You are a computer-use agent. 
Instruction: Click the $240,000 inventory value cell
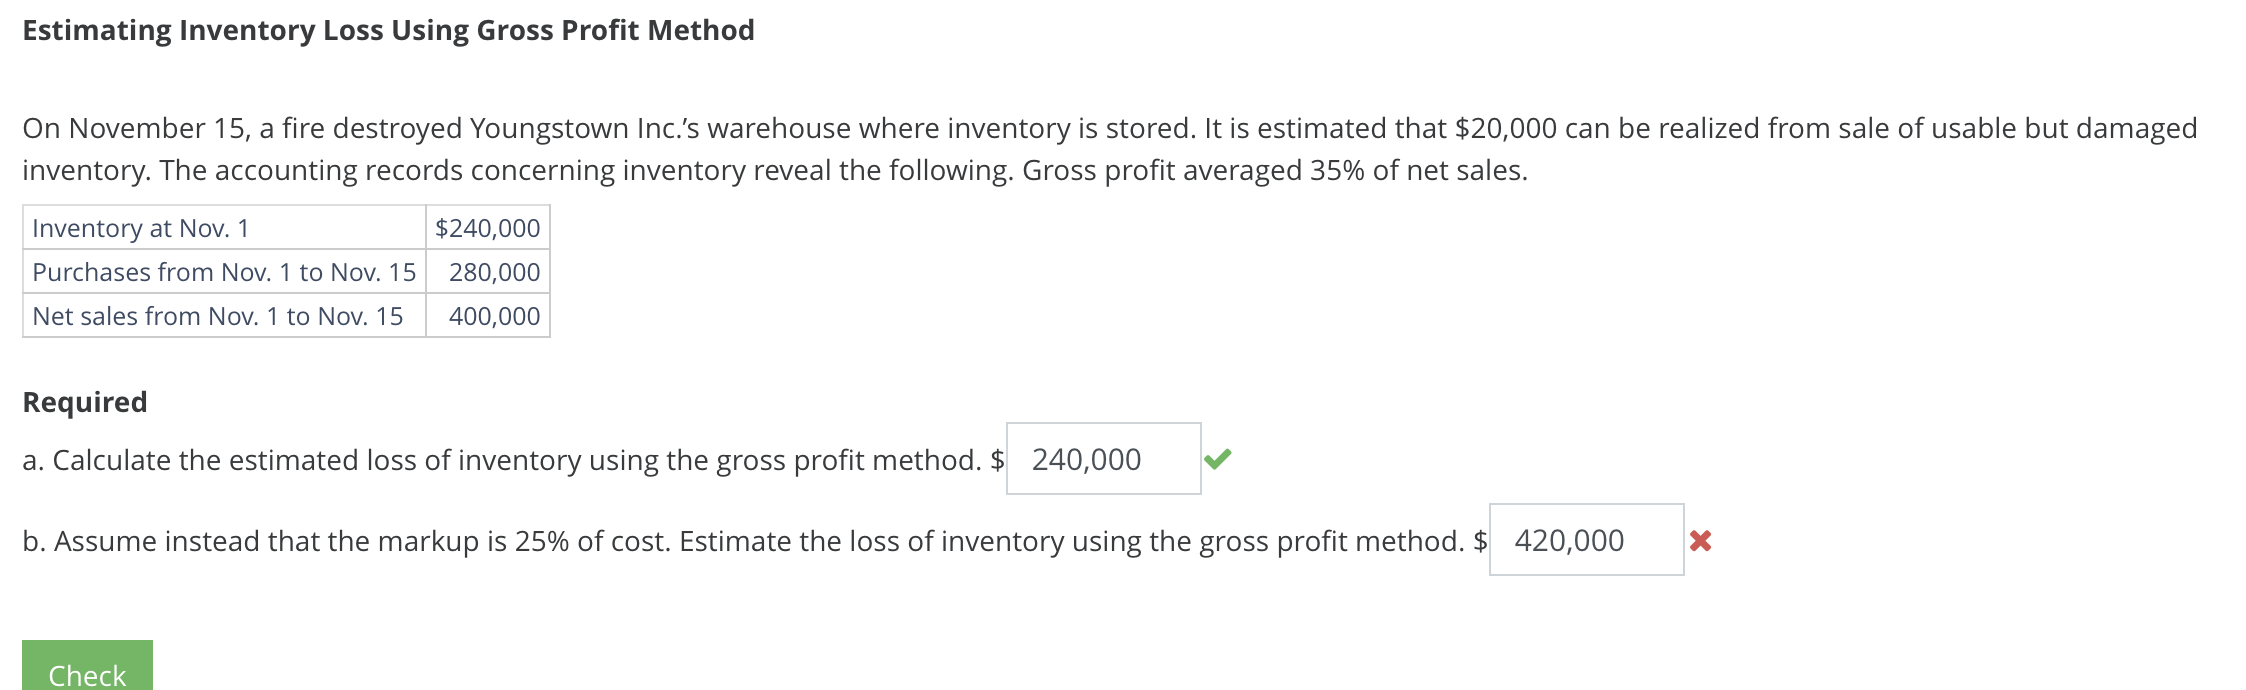488,228
